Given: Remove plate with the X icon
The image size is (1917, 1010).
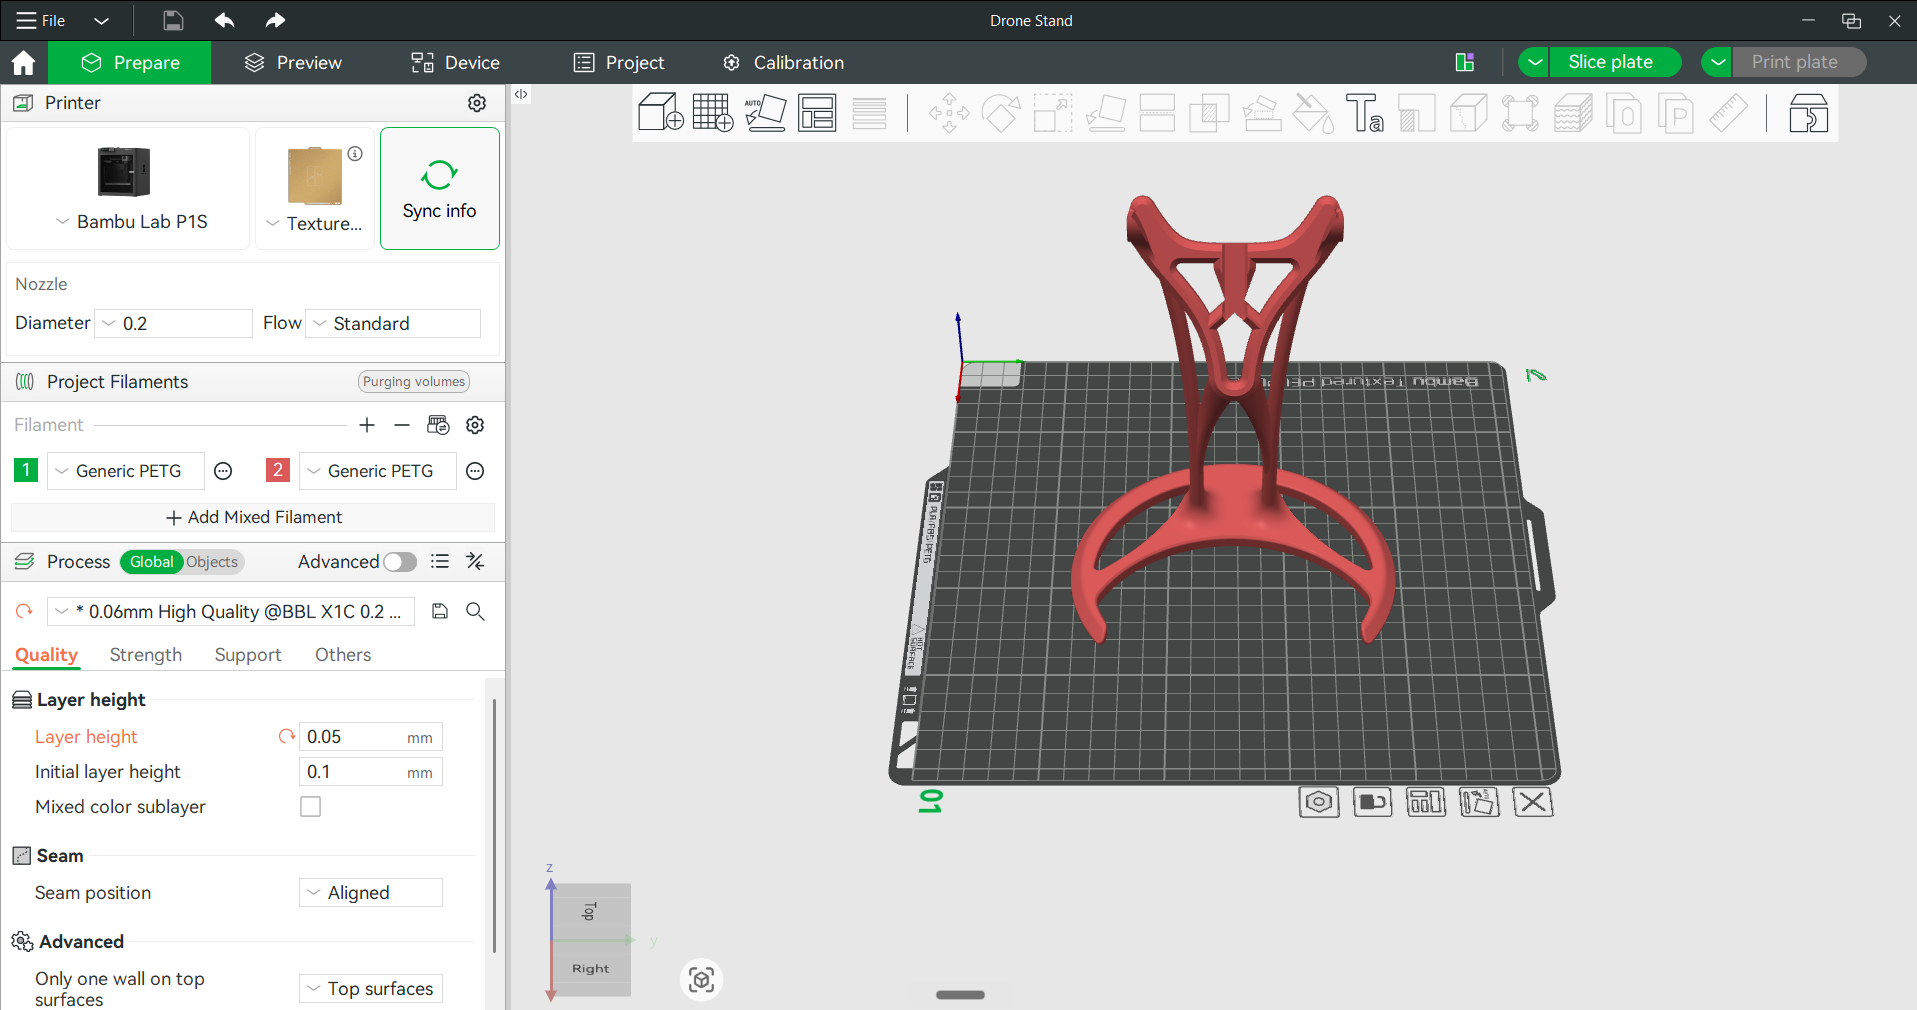Looking at the screenshot, I should coord(1533,802).
